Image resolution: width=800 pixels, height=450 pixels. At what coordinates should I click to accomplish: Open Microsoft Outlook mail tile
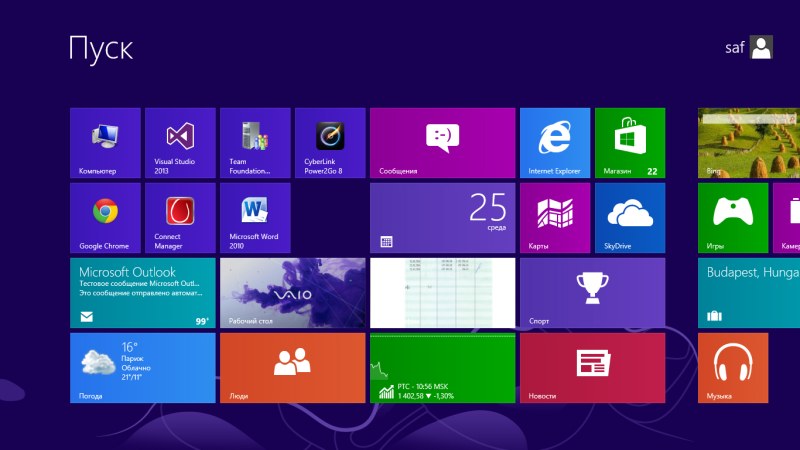[x=142, y=293]
